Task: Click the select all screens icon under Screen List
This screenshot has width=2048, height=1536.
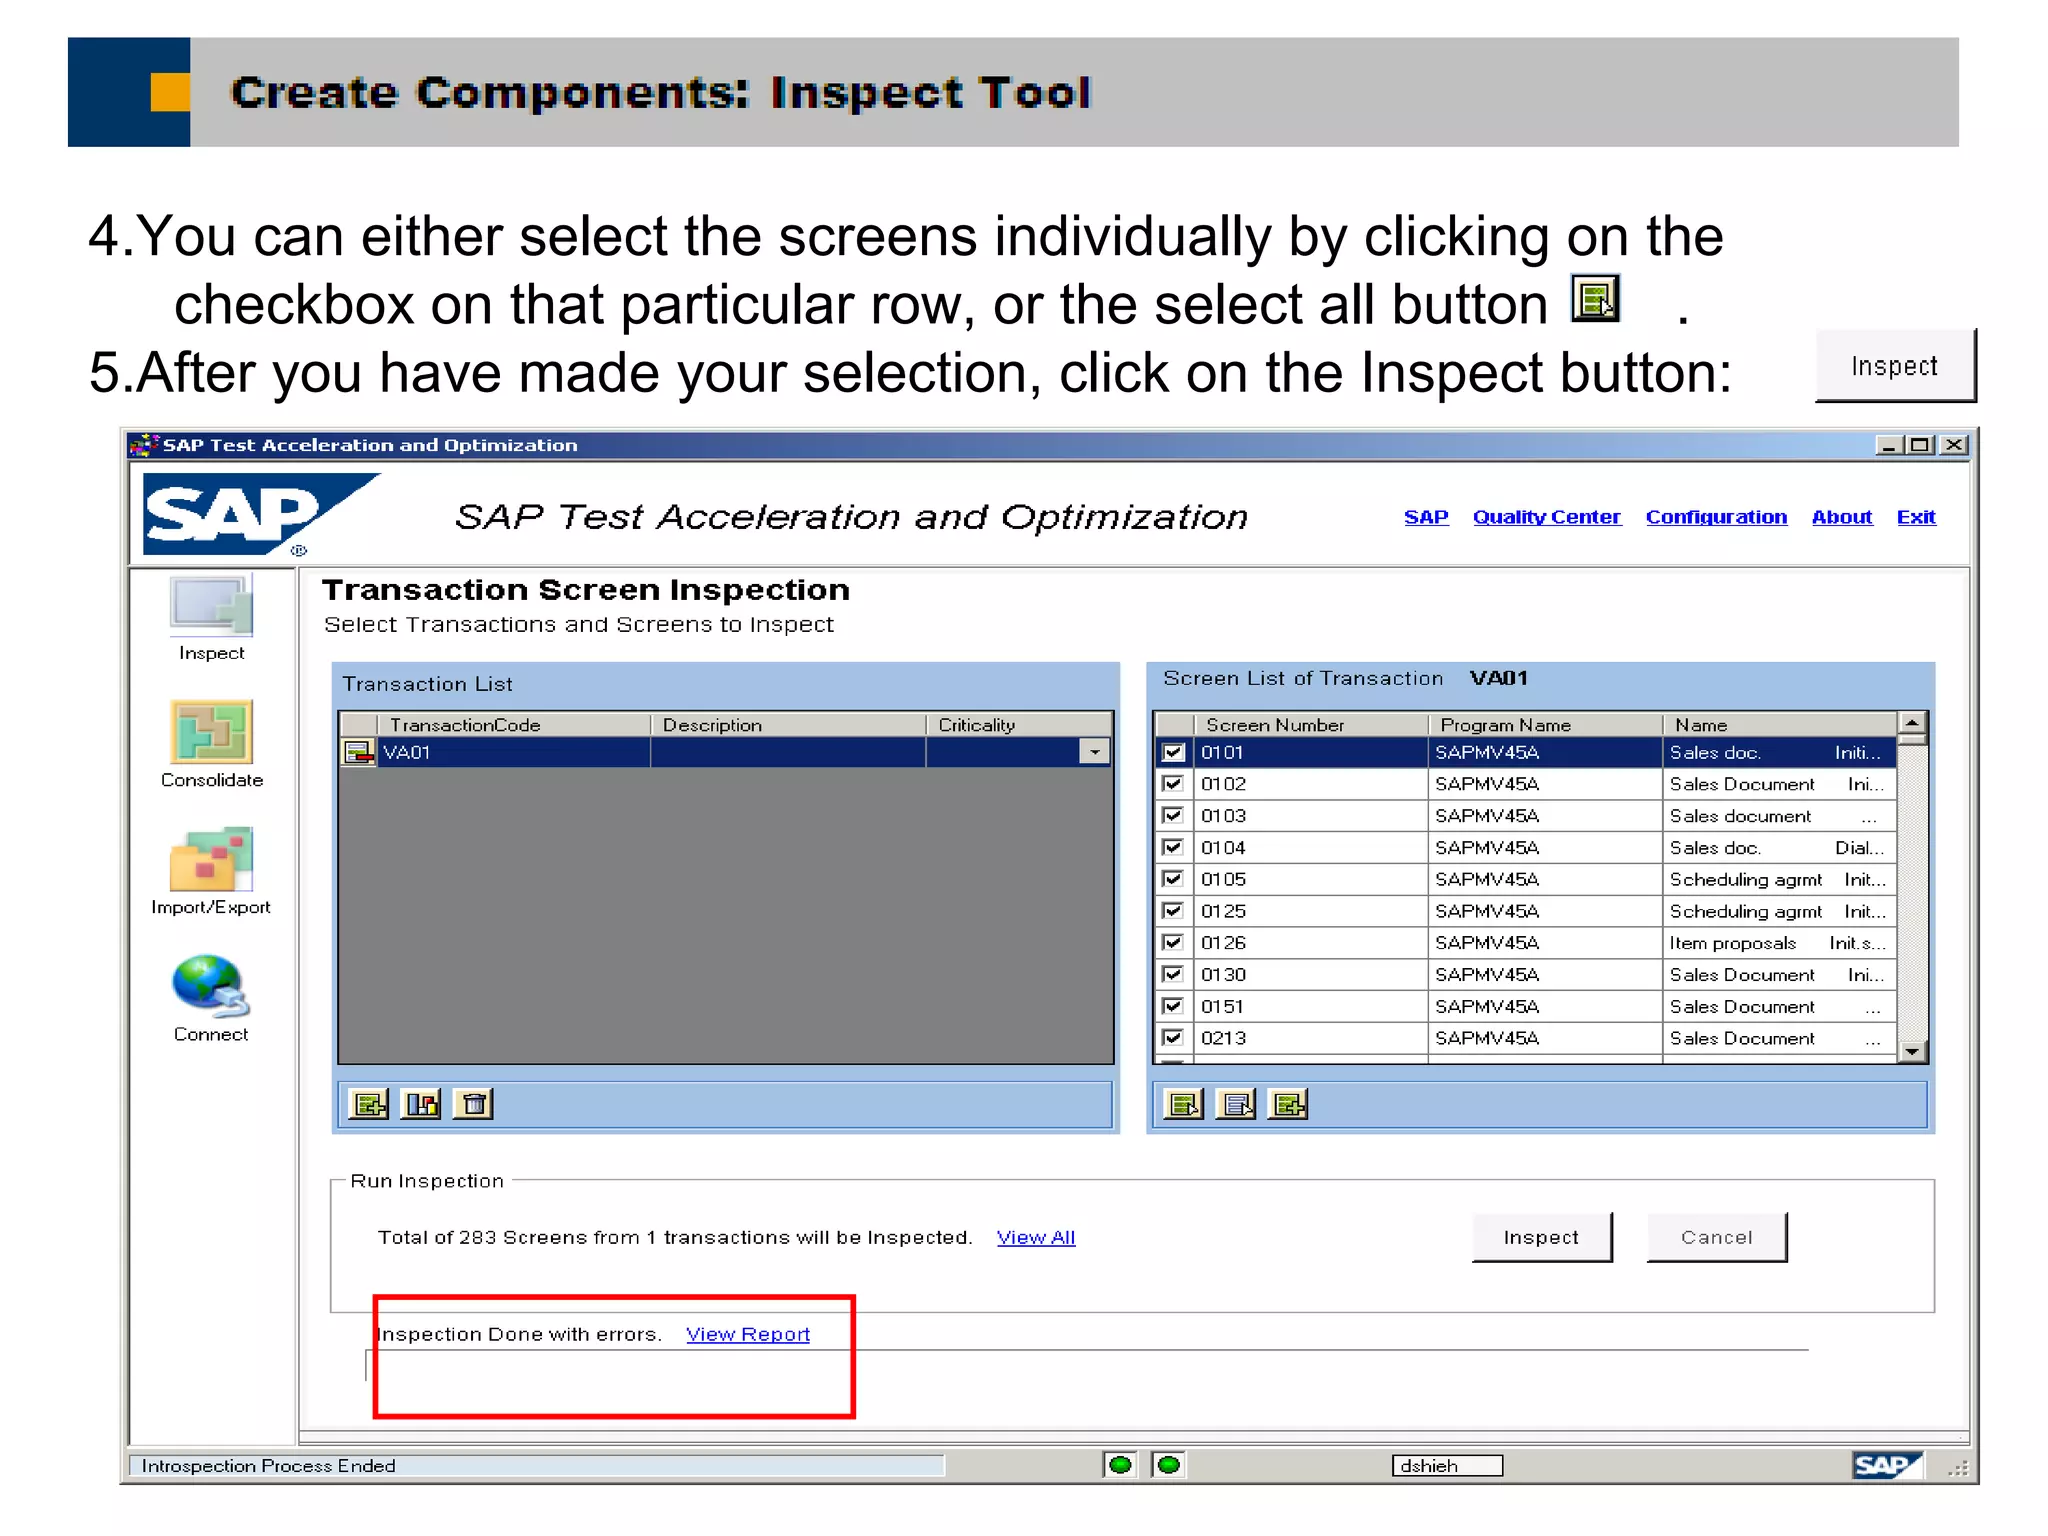Action: point(1184,1104)
